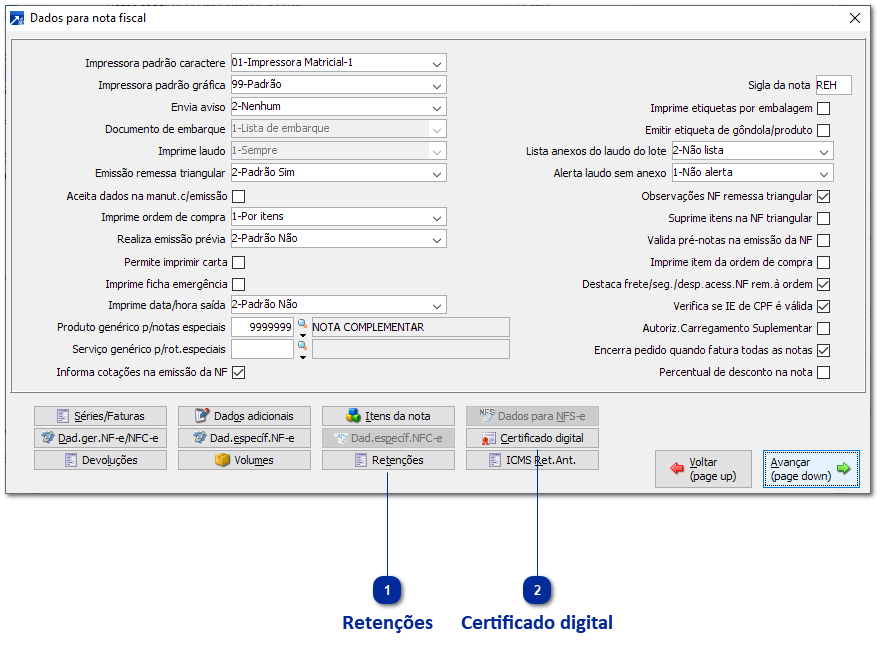Click the Dados adicionais notepad icon
The image size is (884, 651).
click(x=202, y=415)
